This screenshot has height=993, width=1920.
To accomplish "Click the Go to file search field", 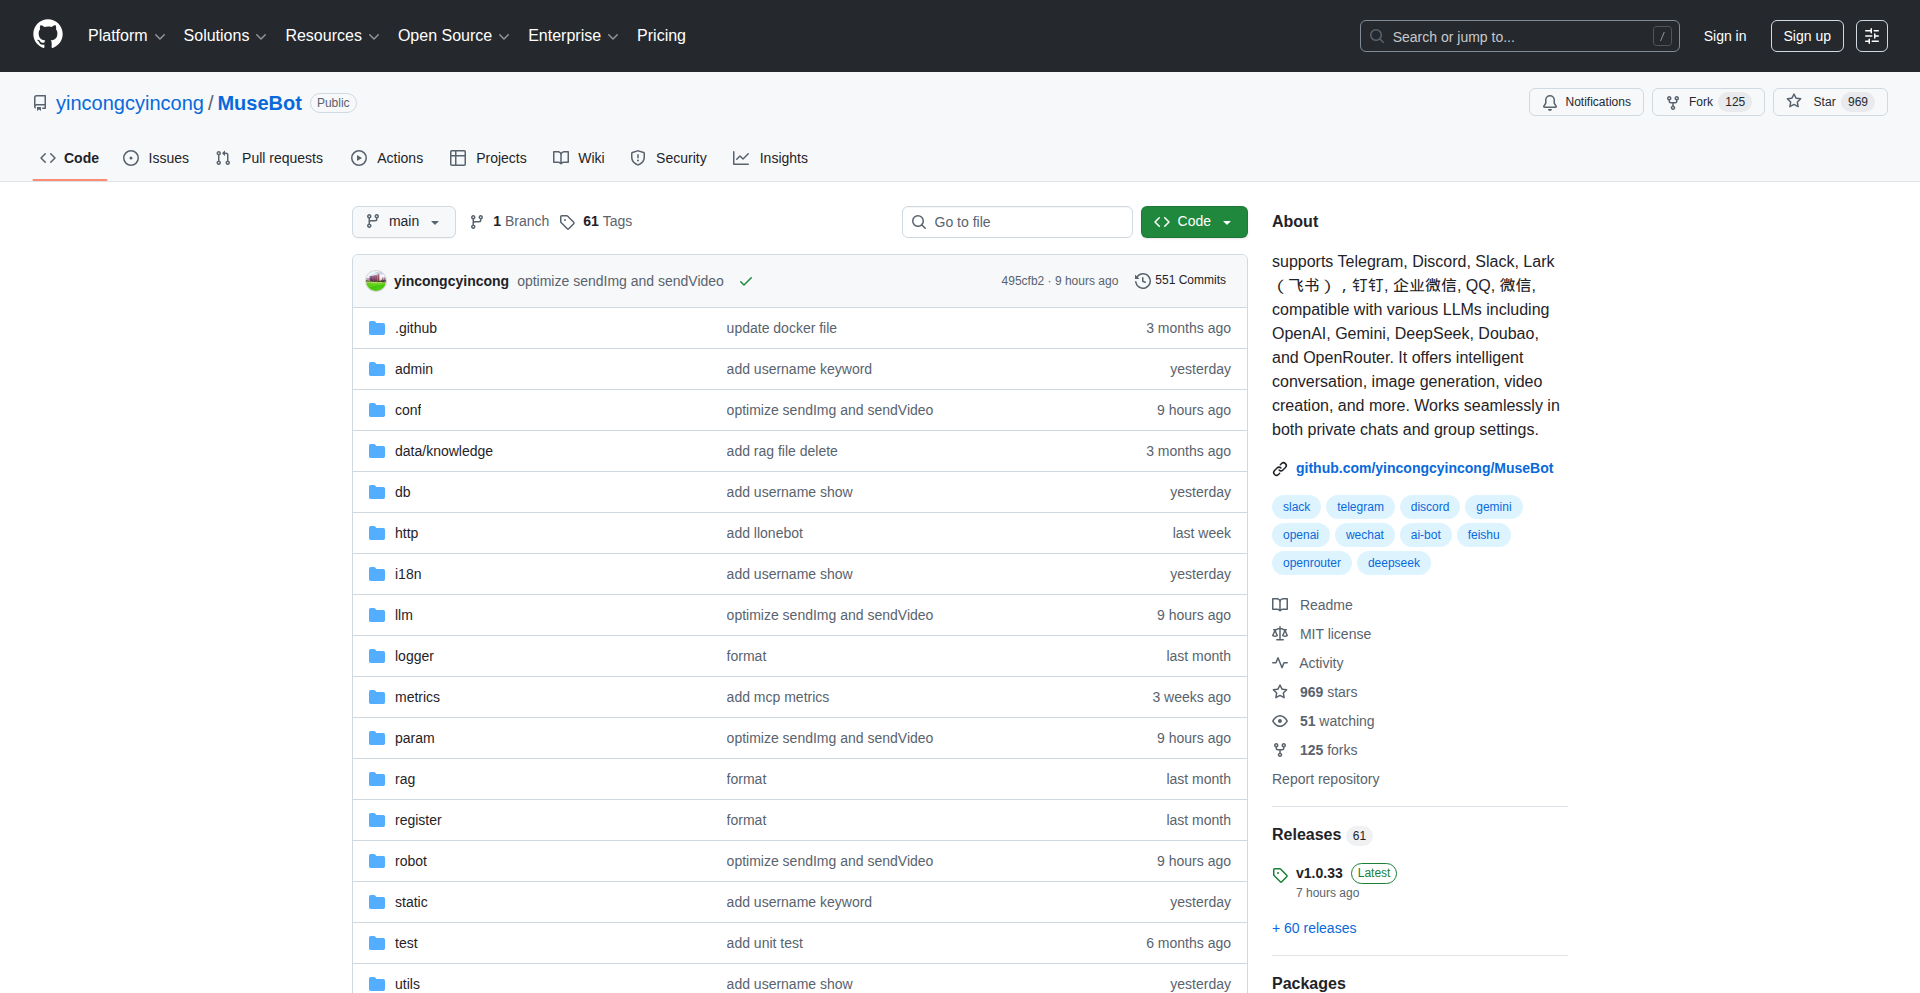I will [1017, 221].
